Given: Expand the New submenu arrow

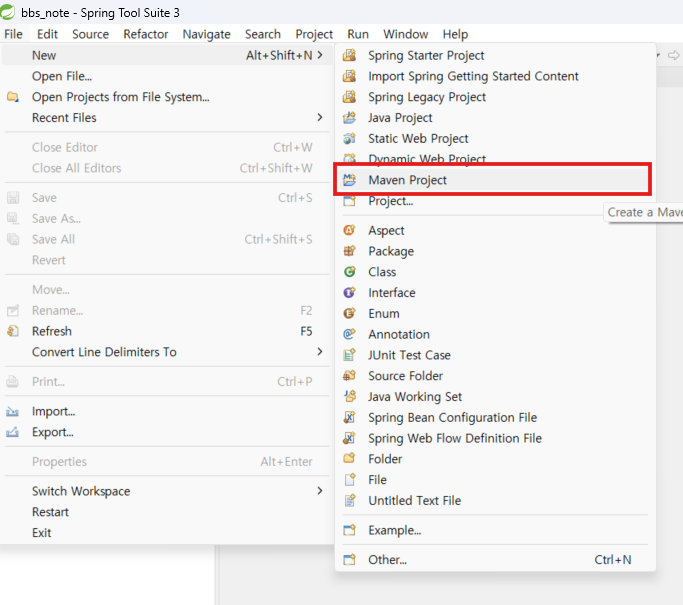Looking at the screenshot, I should pos(320,55).
